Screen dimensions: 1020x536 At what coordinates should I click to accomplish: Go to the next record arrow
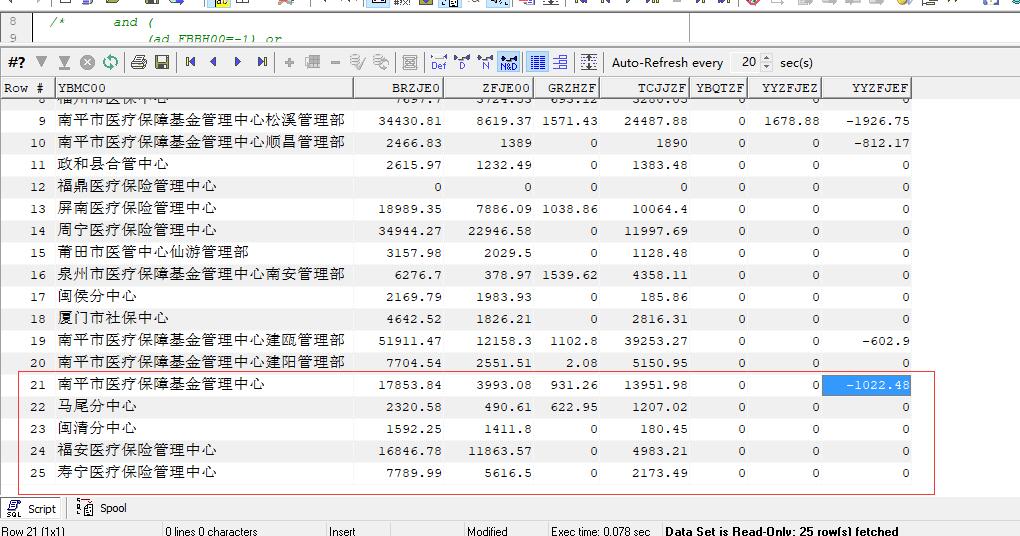[x=237, y=62]
